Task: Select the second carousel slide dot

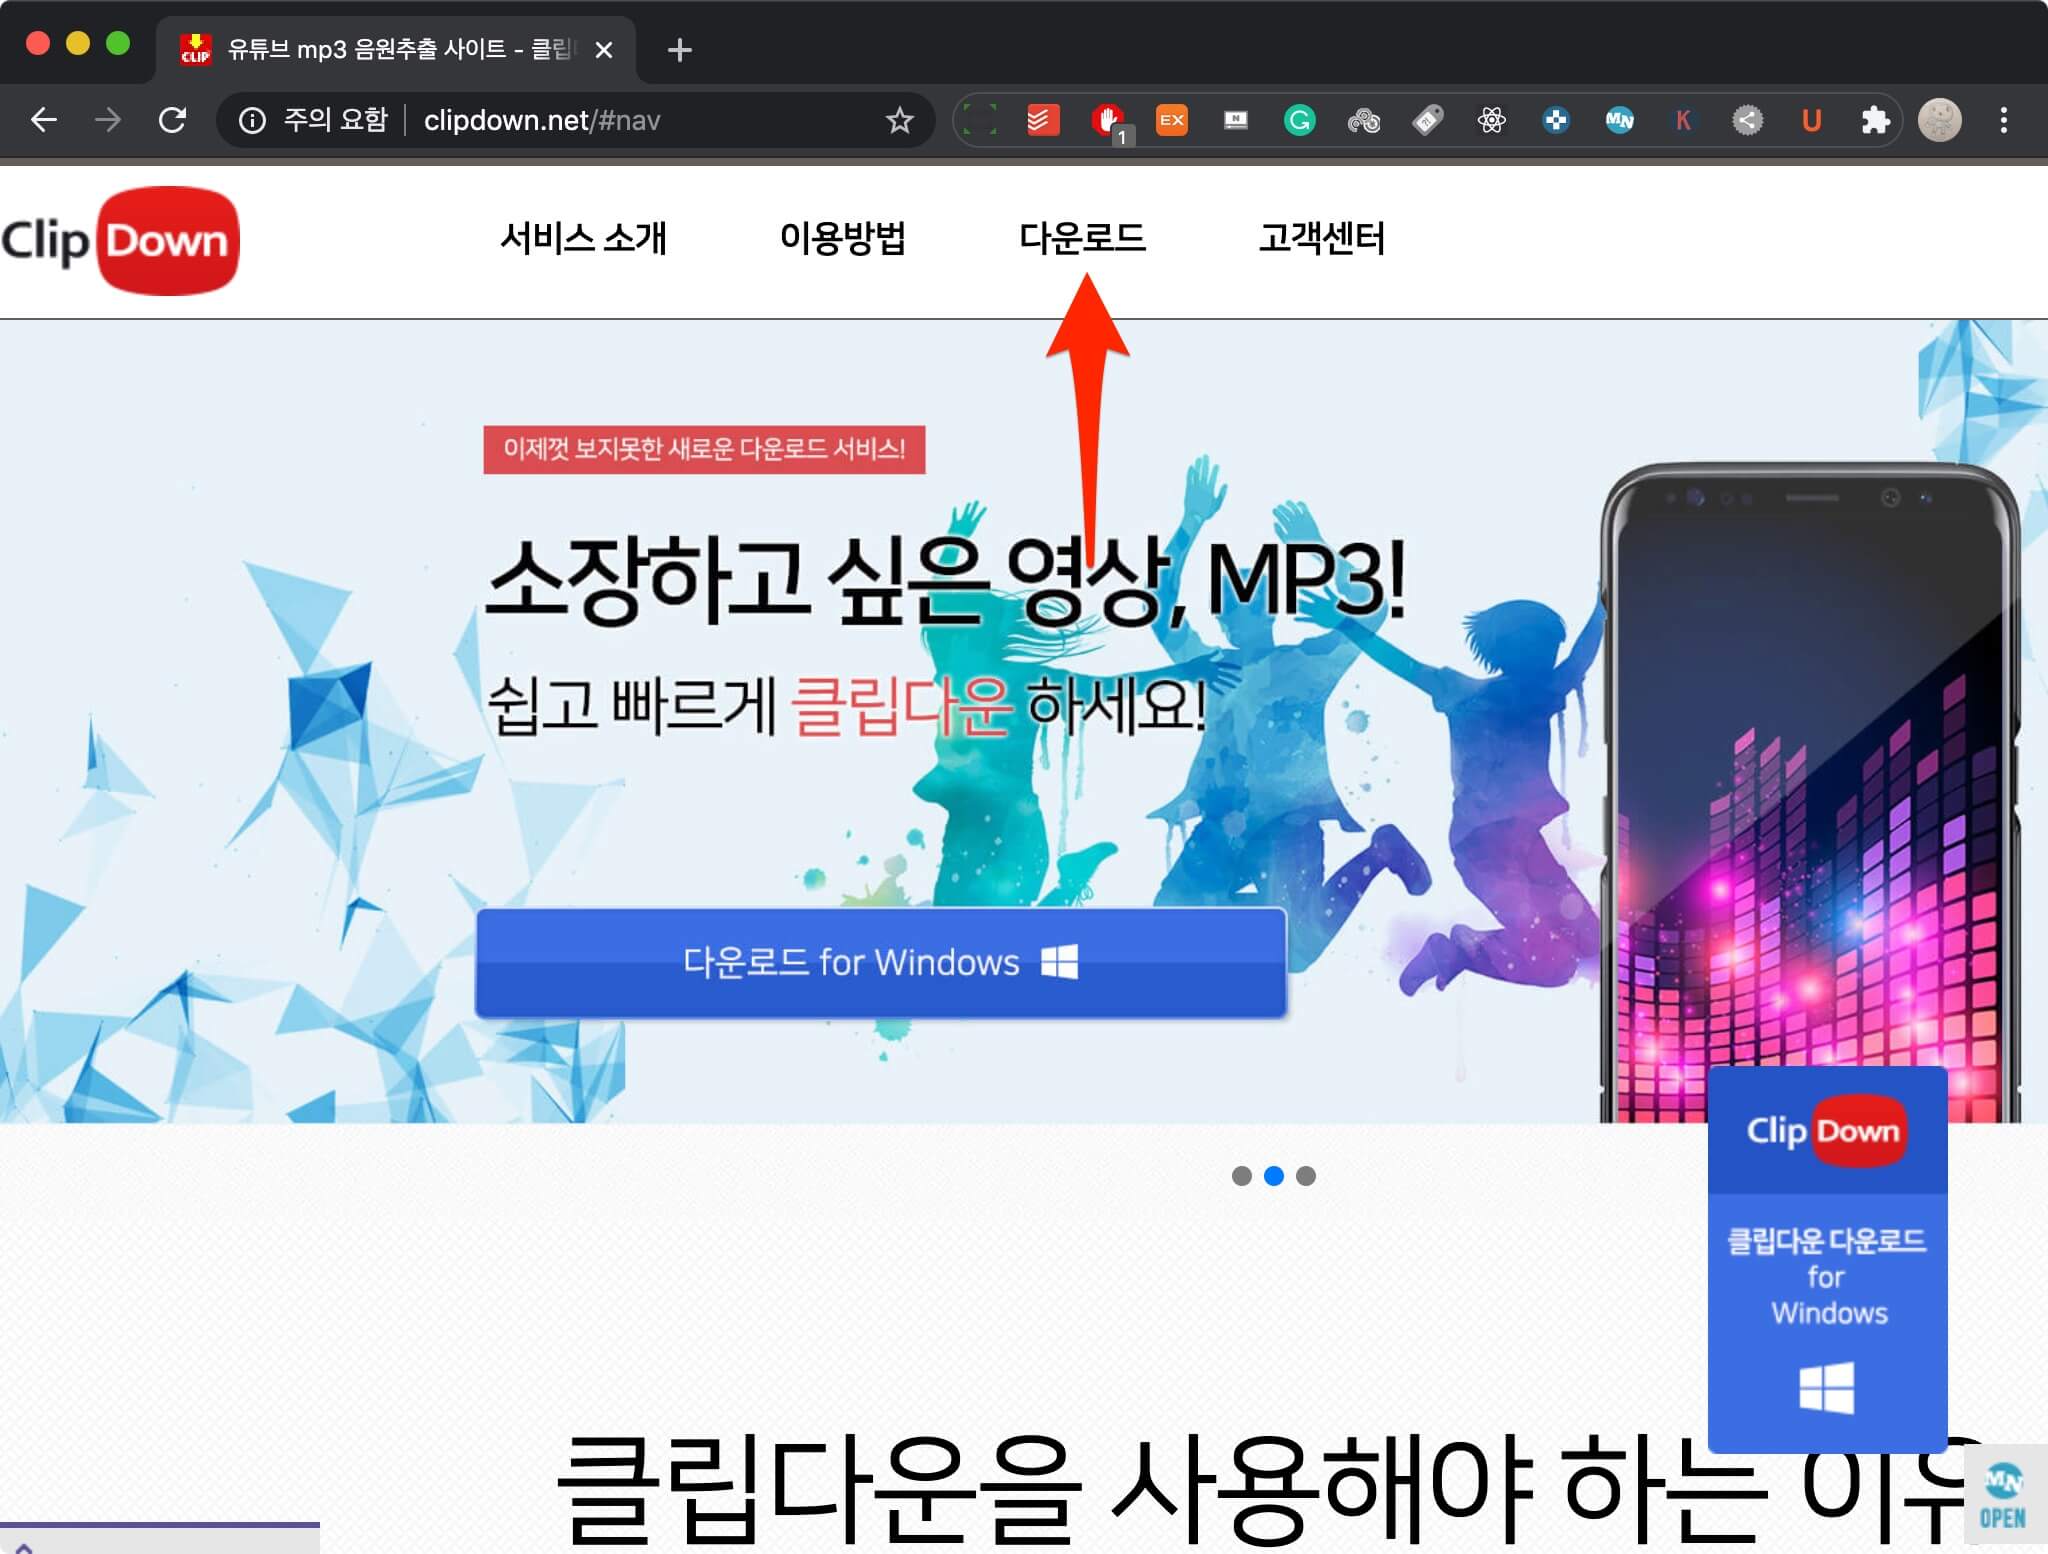Action: click(x=1273, y=1176)
